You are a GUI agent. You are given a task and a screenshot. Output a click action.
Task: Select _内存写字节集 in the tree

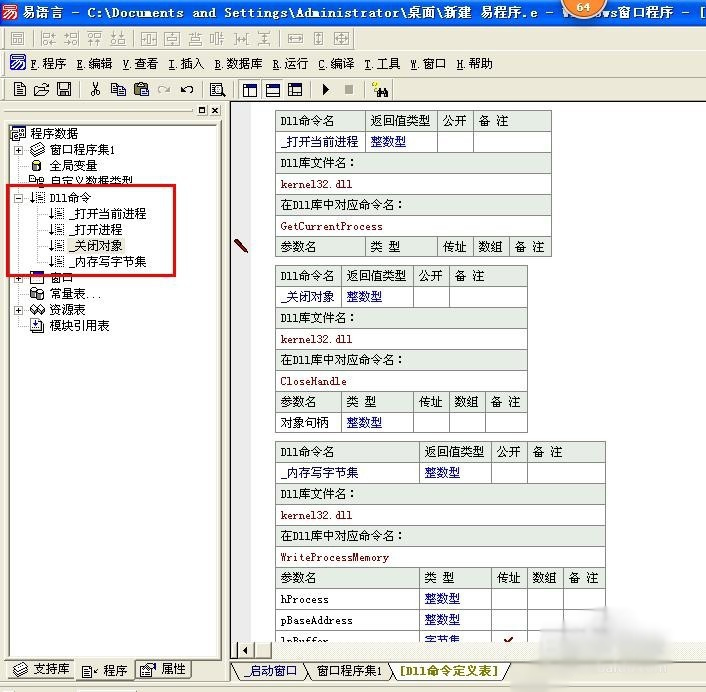108,262
